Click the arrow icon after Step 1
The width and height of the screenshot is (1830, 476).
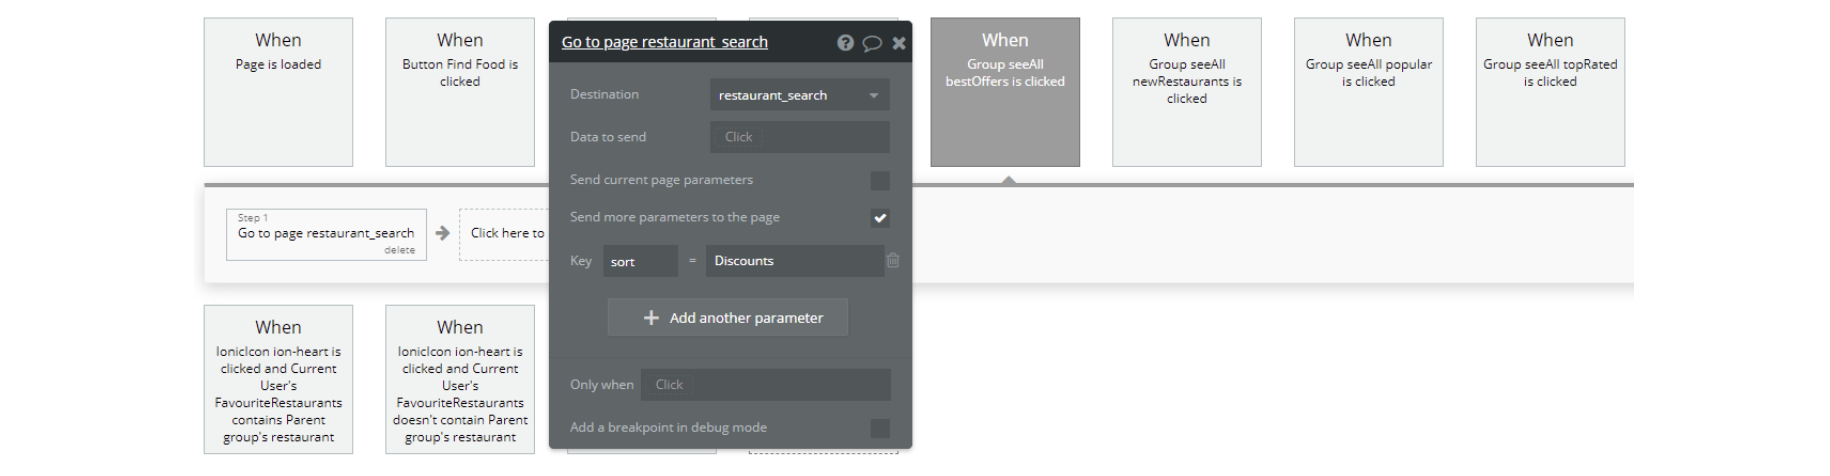point(442,233)
